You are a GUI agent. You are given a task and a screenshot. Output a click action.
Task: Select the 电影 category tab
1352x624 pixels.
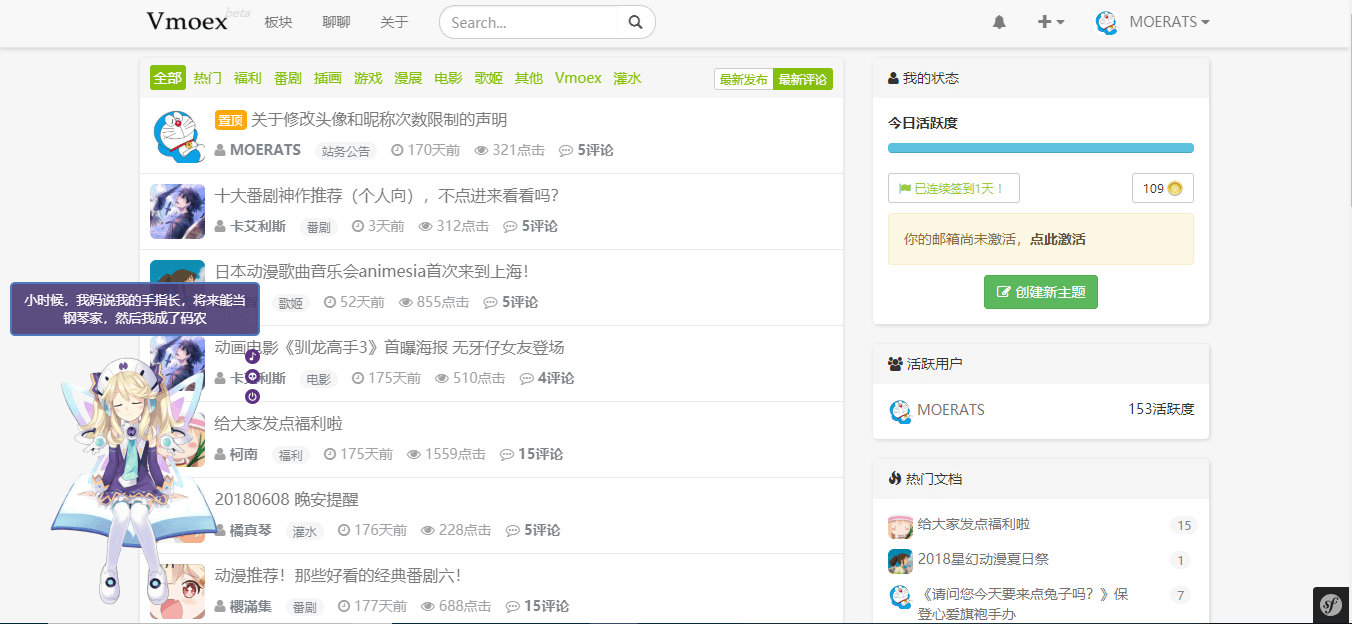[x=449, y=78]
